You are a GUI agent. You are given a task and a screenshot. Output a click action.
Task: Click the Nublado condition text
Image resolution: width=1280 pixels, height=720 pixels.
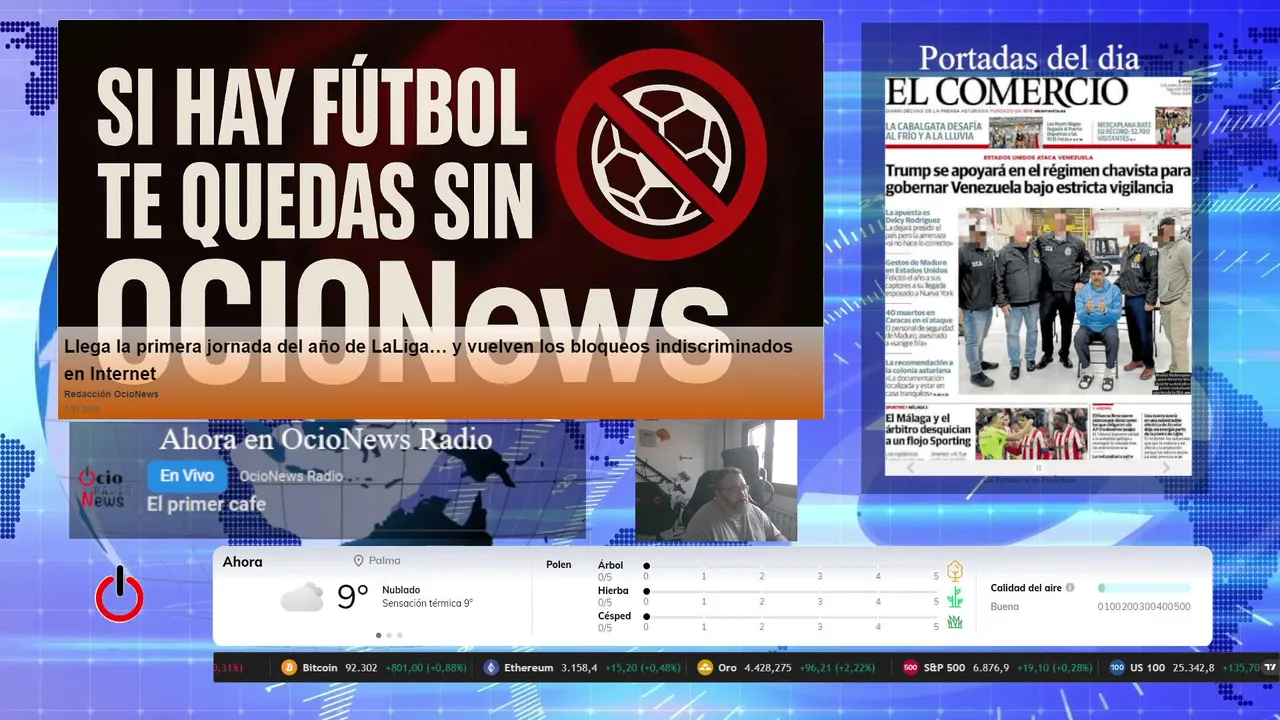[401, 590]
